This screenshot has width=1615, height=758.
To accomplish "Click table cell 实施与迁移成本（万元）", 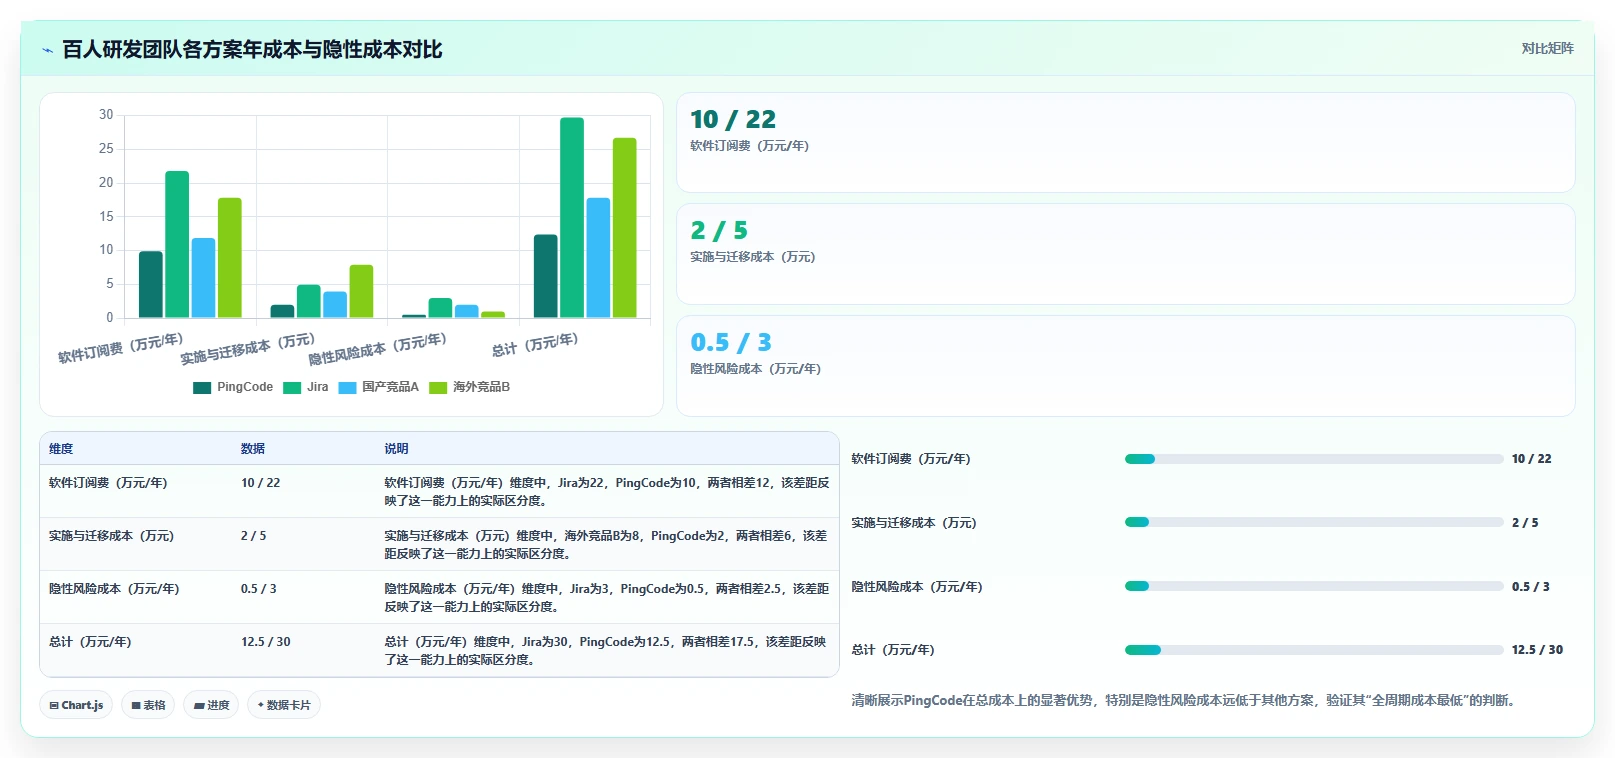I will (x=111, y=536).
